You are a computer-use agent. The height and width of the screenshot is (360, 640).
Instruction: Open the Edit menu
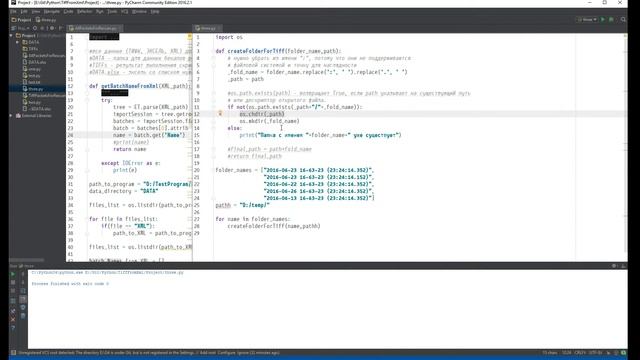[24, 11]
